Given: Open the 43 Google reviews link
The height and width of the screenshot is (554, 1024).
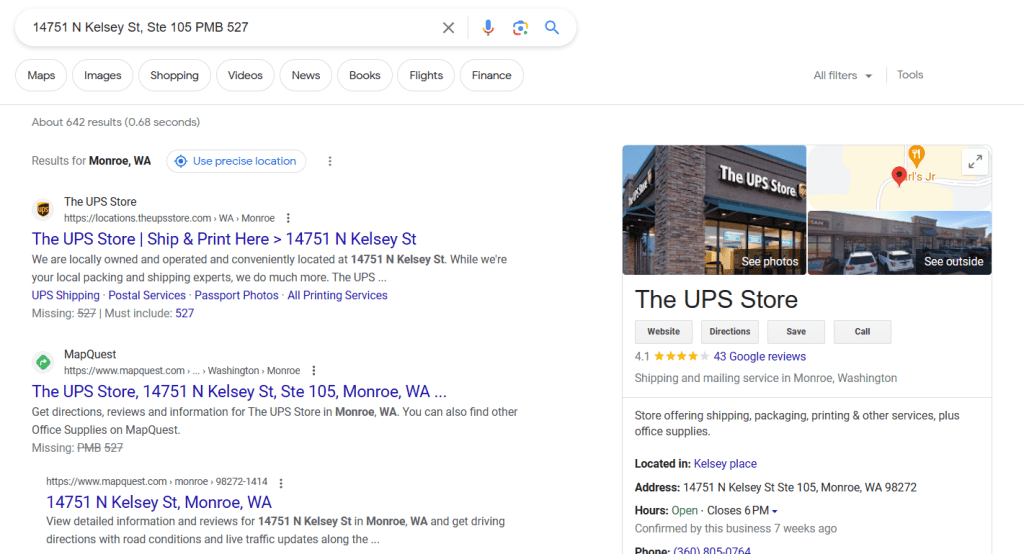Looking at the screenshot, I should pos(759,356).
